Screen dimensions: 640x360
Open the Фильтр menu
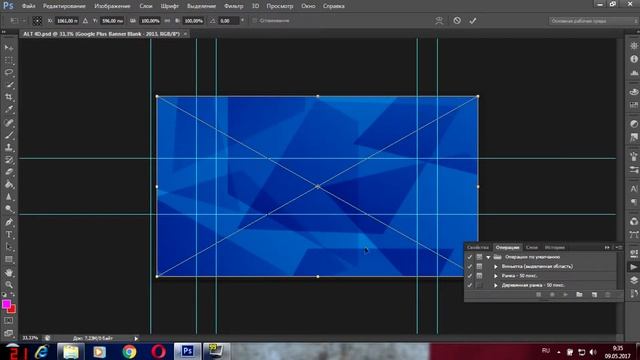click(x=233, y=6)
